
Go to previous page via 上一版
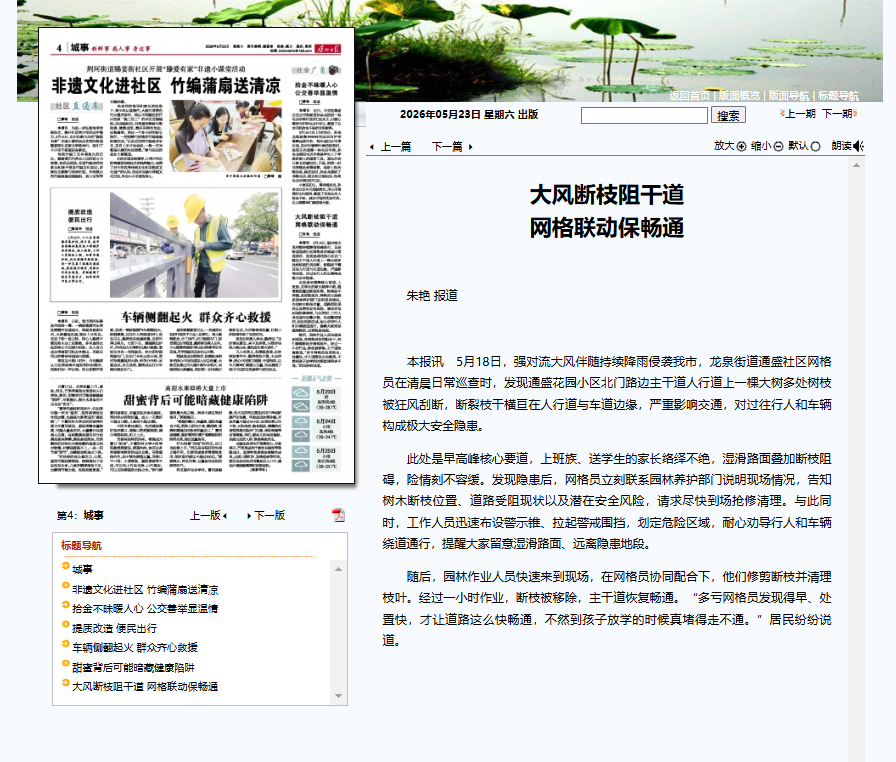tap(205, 515)
